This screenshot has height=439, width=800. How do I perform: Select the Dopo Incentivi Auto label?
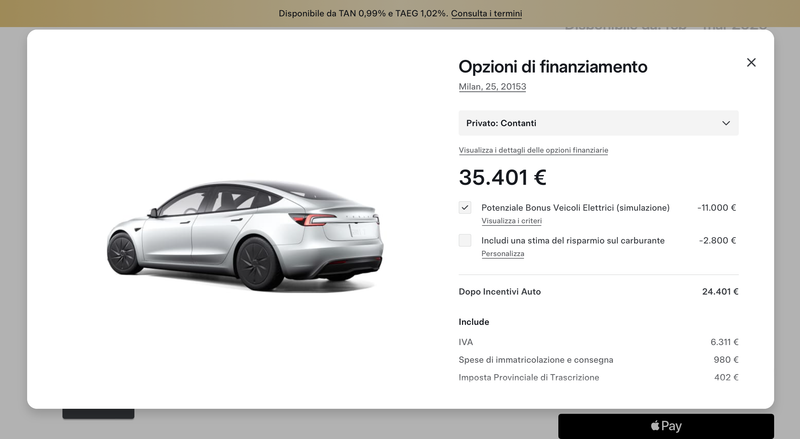pos(499,292)
